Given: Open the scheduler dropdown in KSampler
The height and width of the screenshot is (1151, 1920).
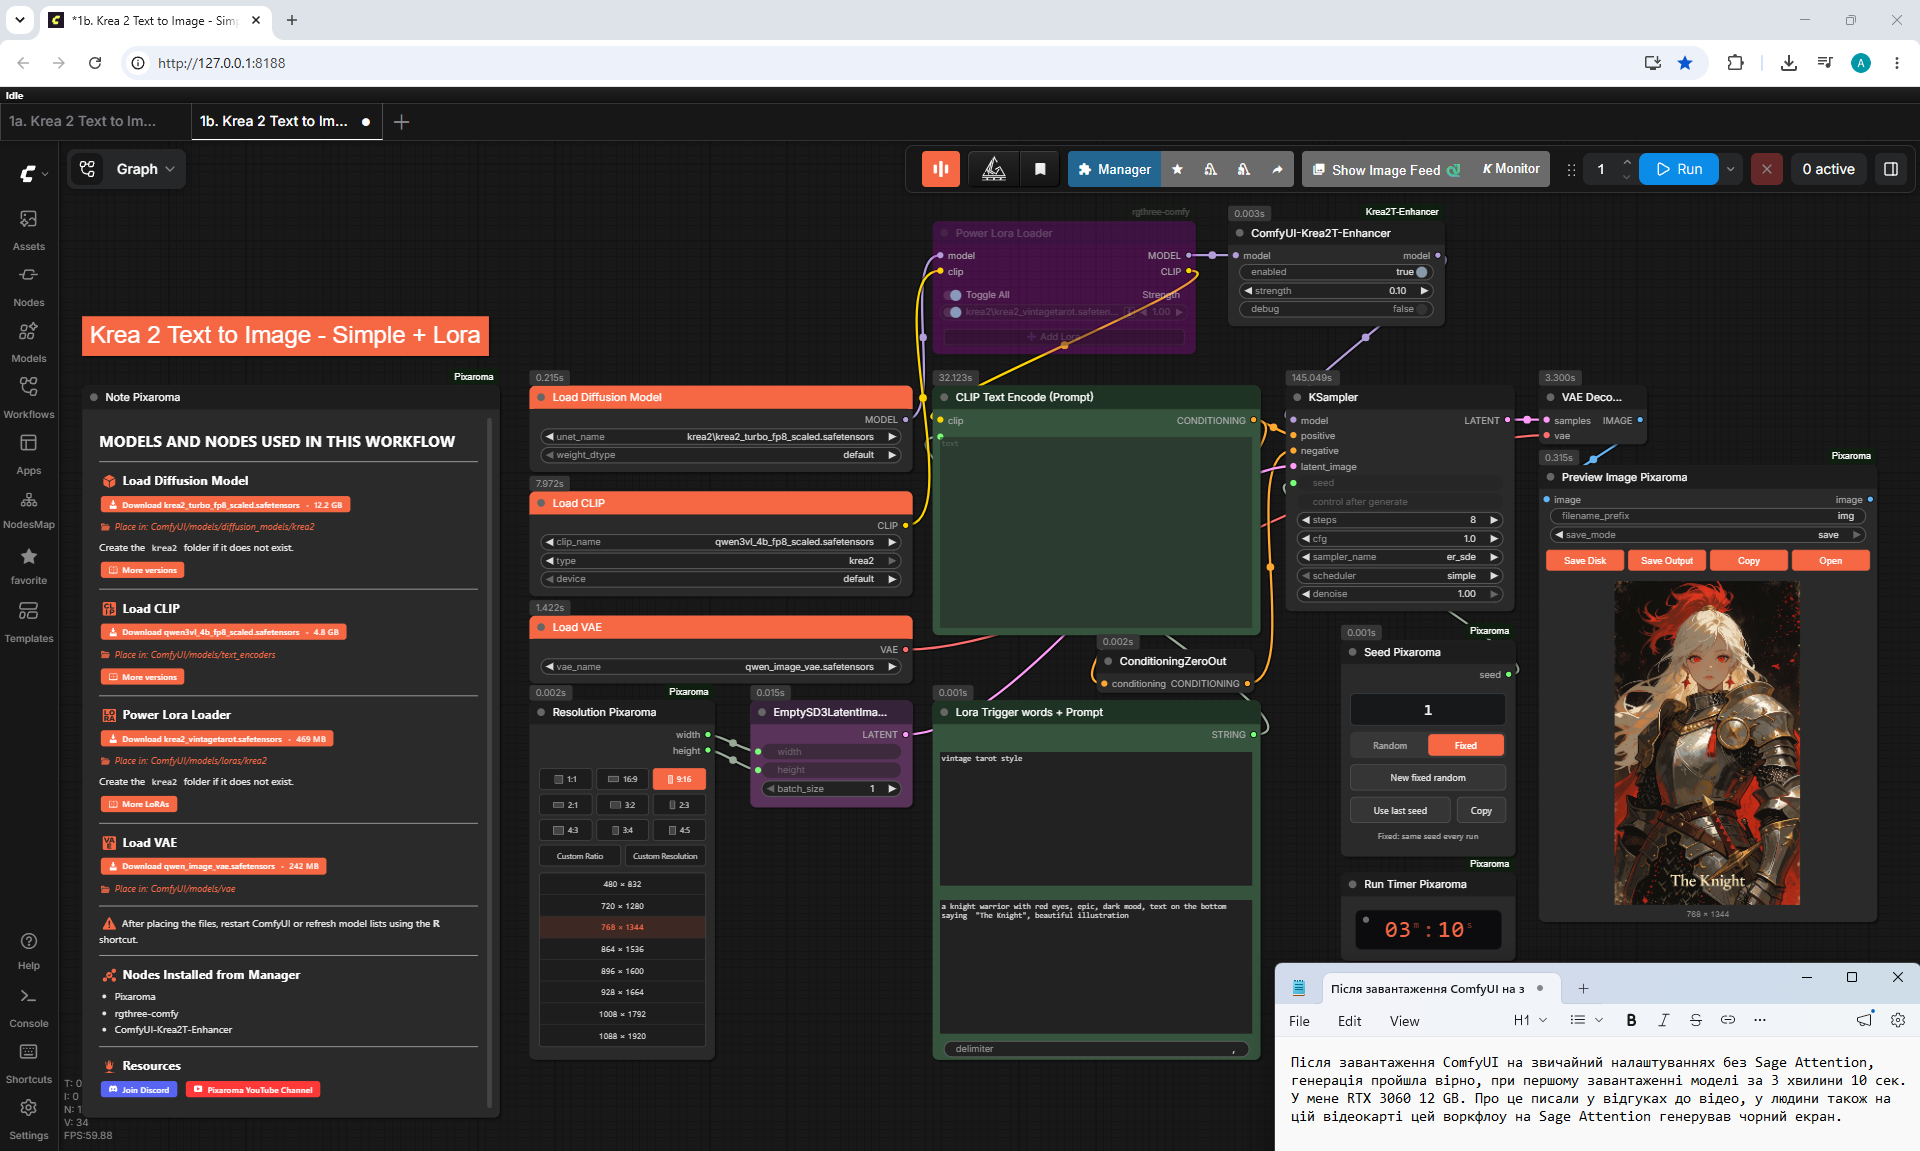Looking at the screenshot, I should (1399, 576).
